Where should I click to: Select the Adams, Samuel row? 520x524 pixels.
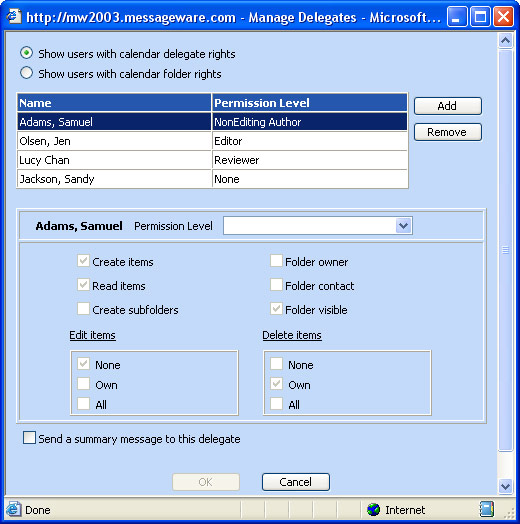pos(213,122)
